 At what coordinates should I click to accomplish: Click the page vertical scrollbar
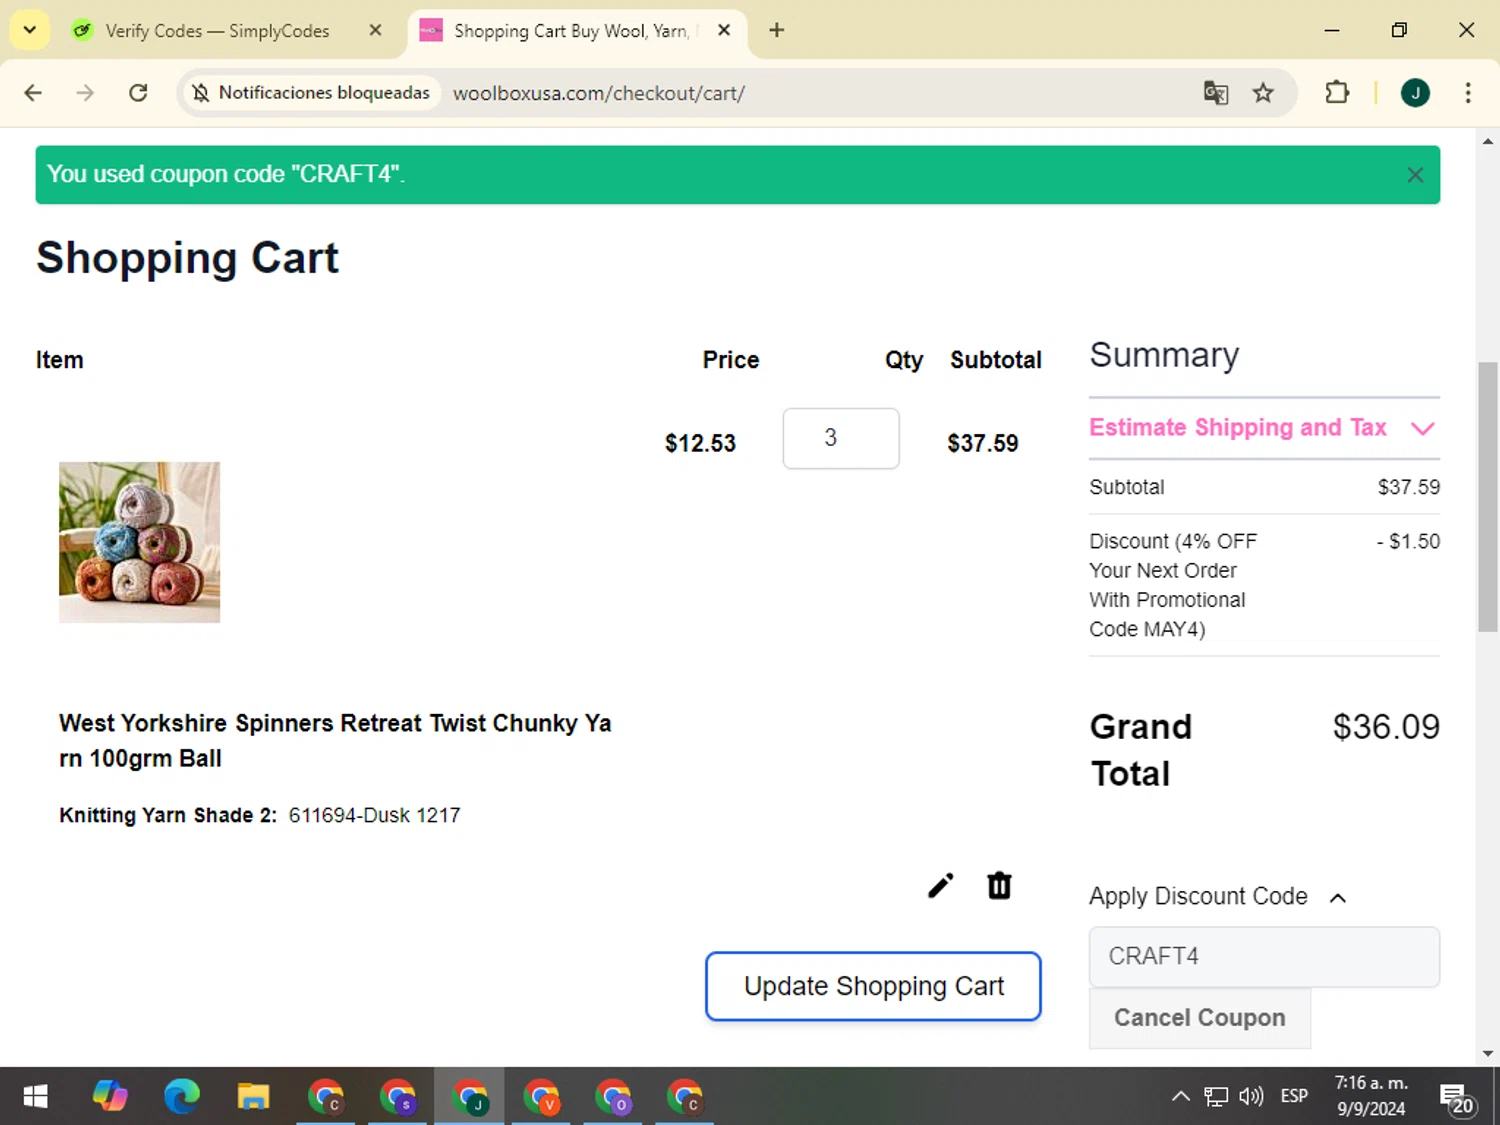pyautogui.click(x=1488, y=497)
